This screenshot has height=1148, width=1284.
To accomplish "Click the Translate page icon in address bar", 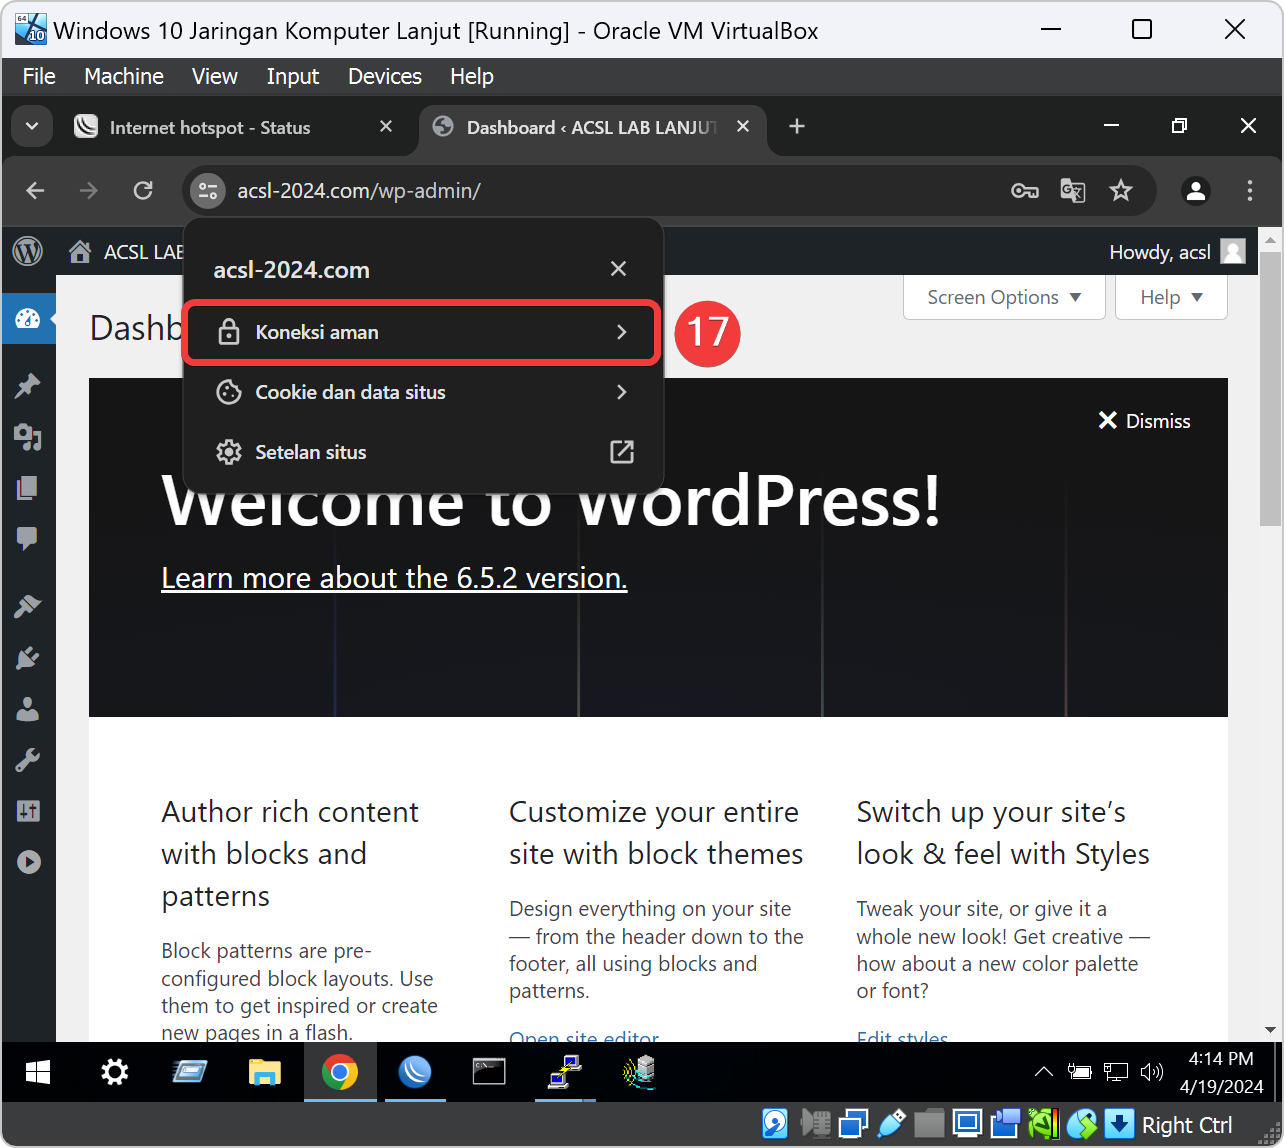I will coord(1072,191).
